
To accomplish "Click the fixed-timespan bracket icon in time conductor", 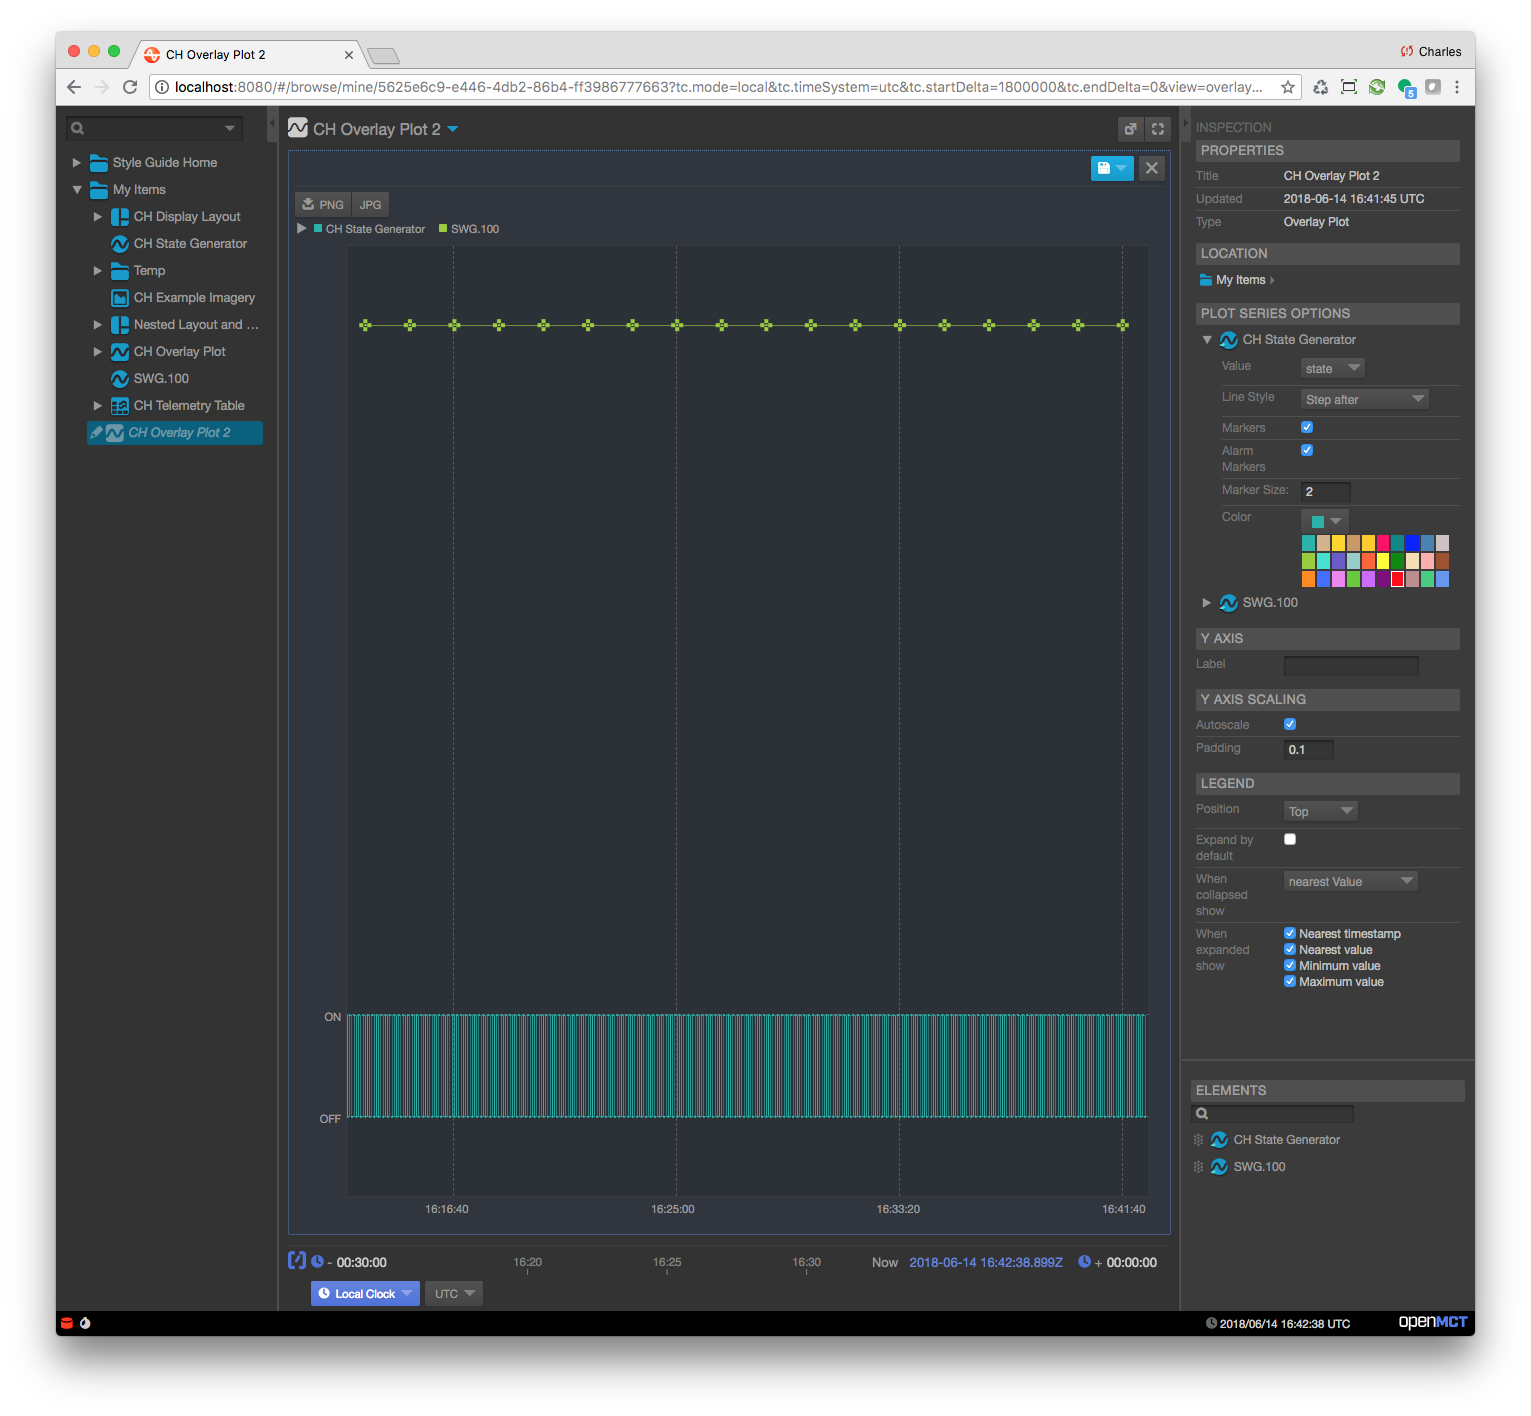I will 296,1261.
